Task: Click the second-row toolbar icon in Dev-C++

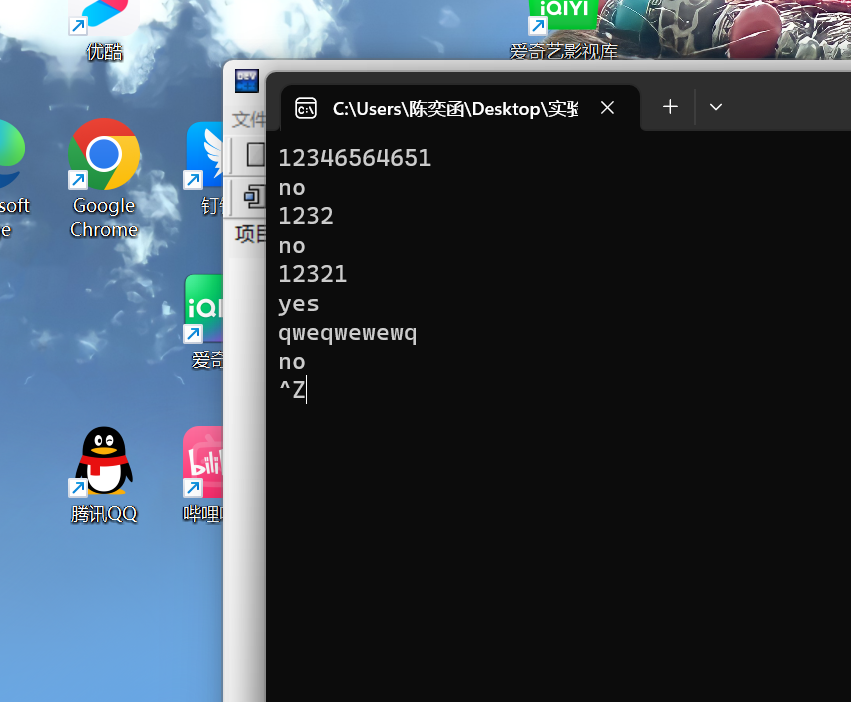Action: pos(254,197)
